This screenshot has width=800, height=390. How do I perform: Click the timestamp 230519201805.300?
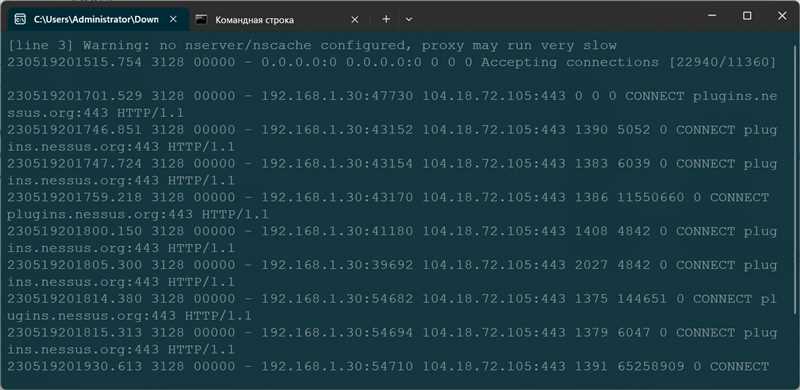tap(74, 265)
